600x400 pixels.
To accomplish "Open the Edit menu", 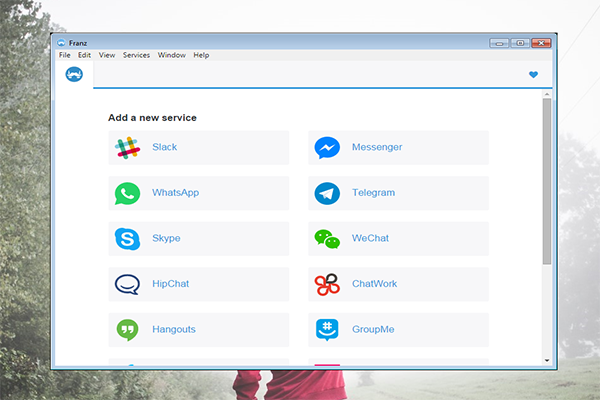I will tap(84, 55).
